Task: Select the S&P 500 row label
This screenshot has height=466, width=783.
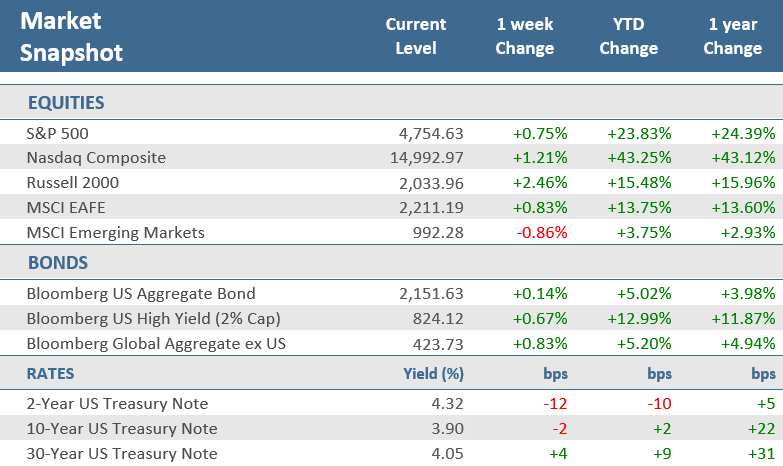Action: (x=57, y=133)
